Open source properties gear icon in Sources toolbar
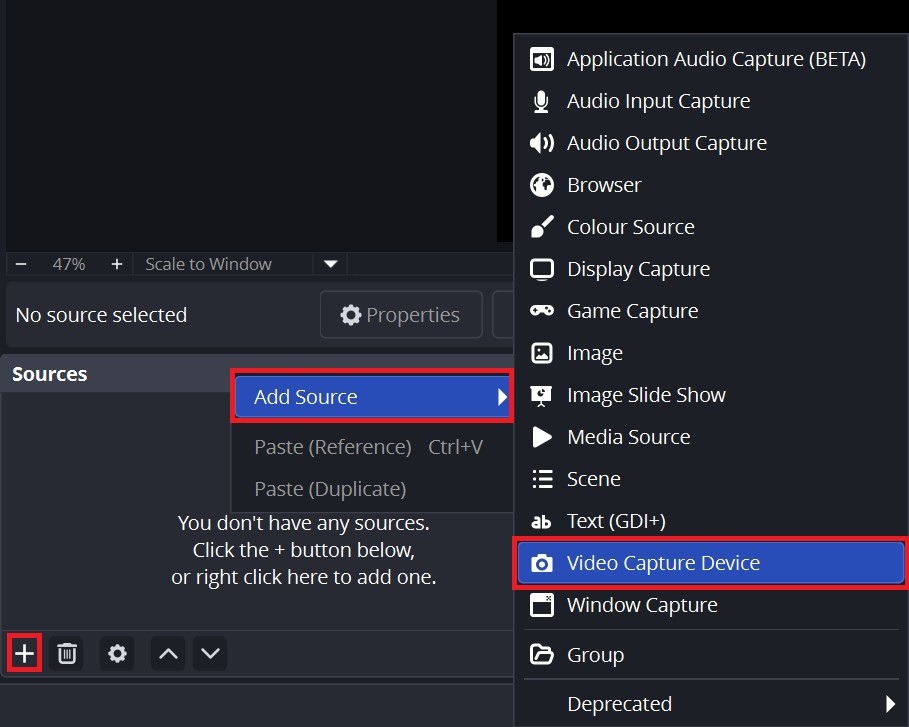Image resolution: width=909 pixels, height=727 pixels. [x=118, y=654]
